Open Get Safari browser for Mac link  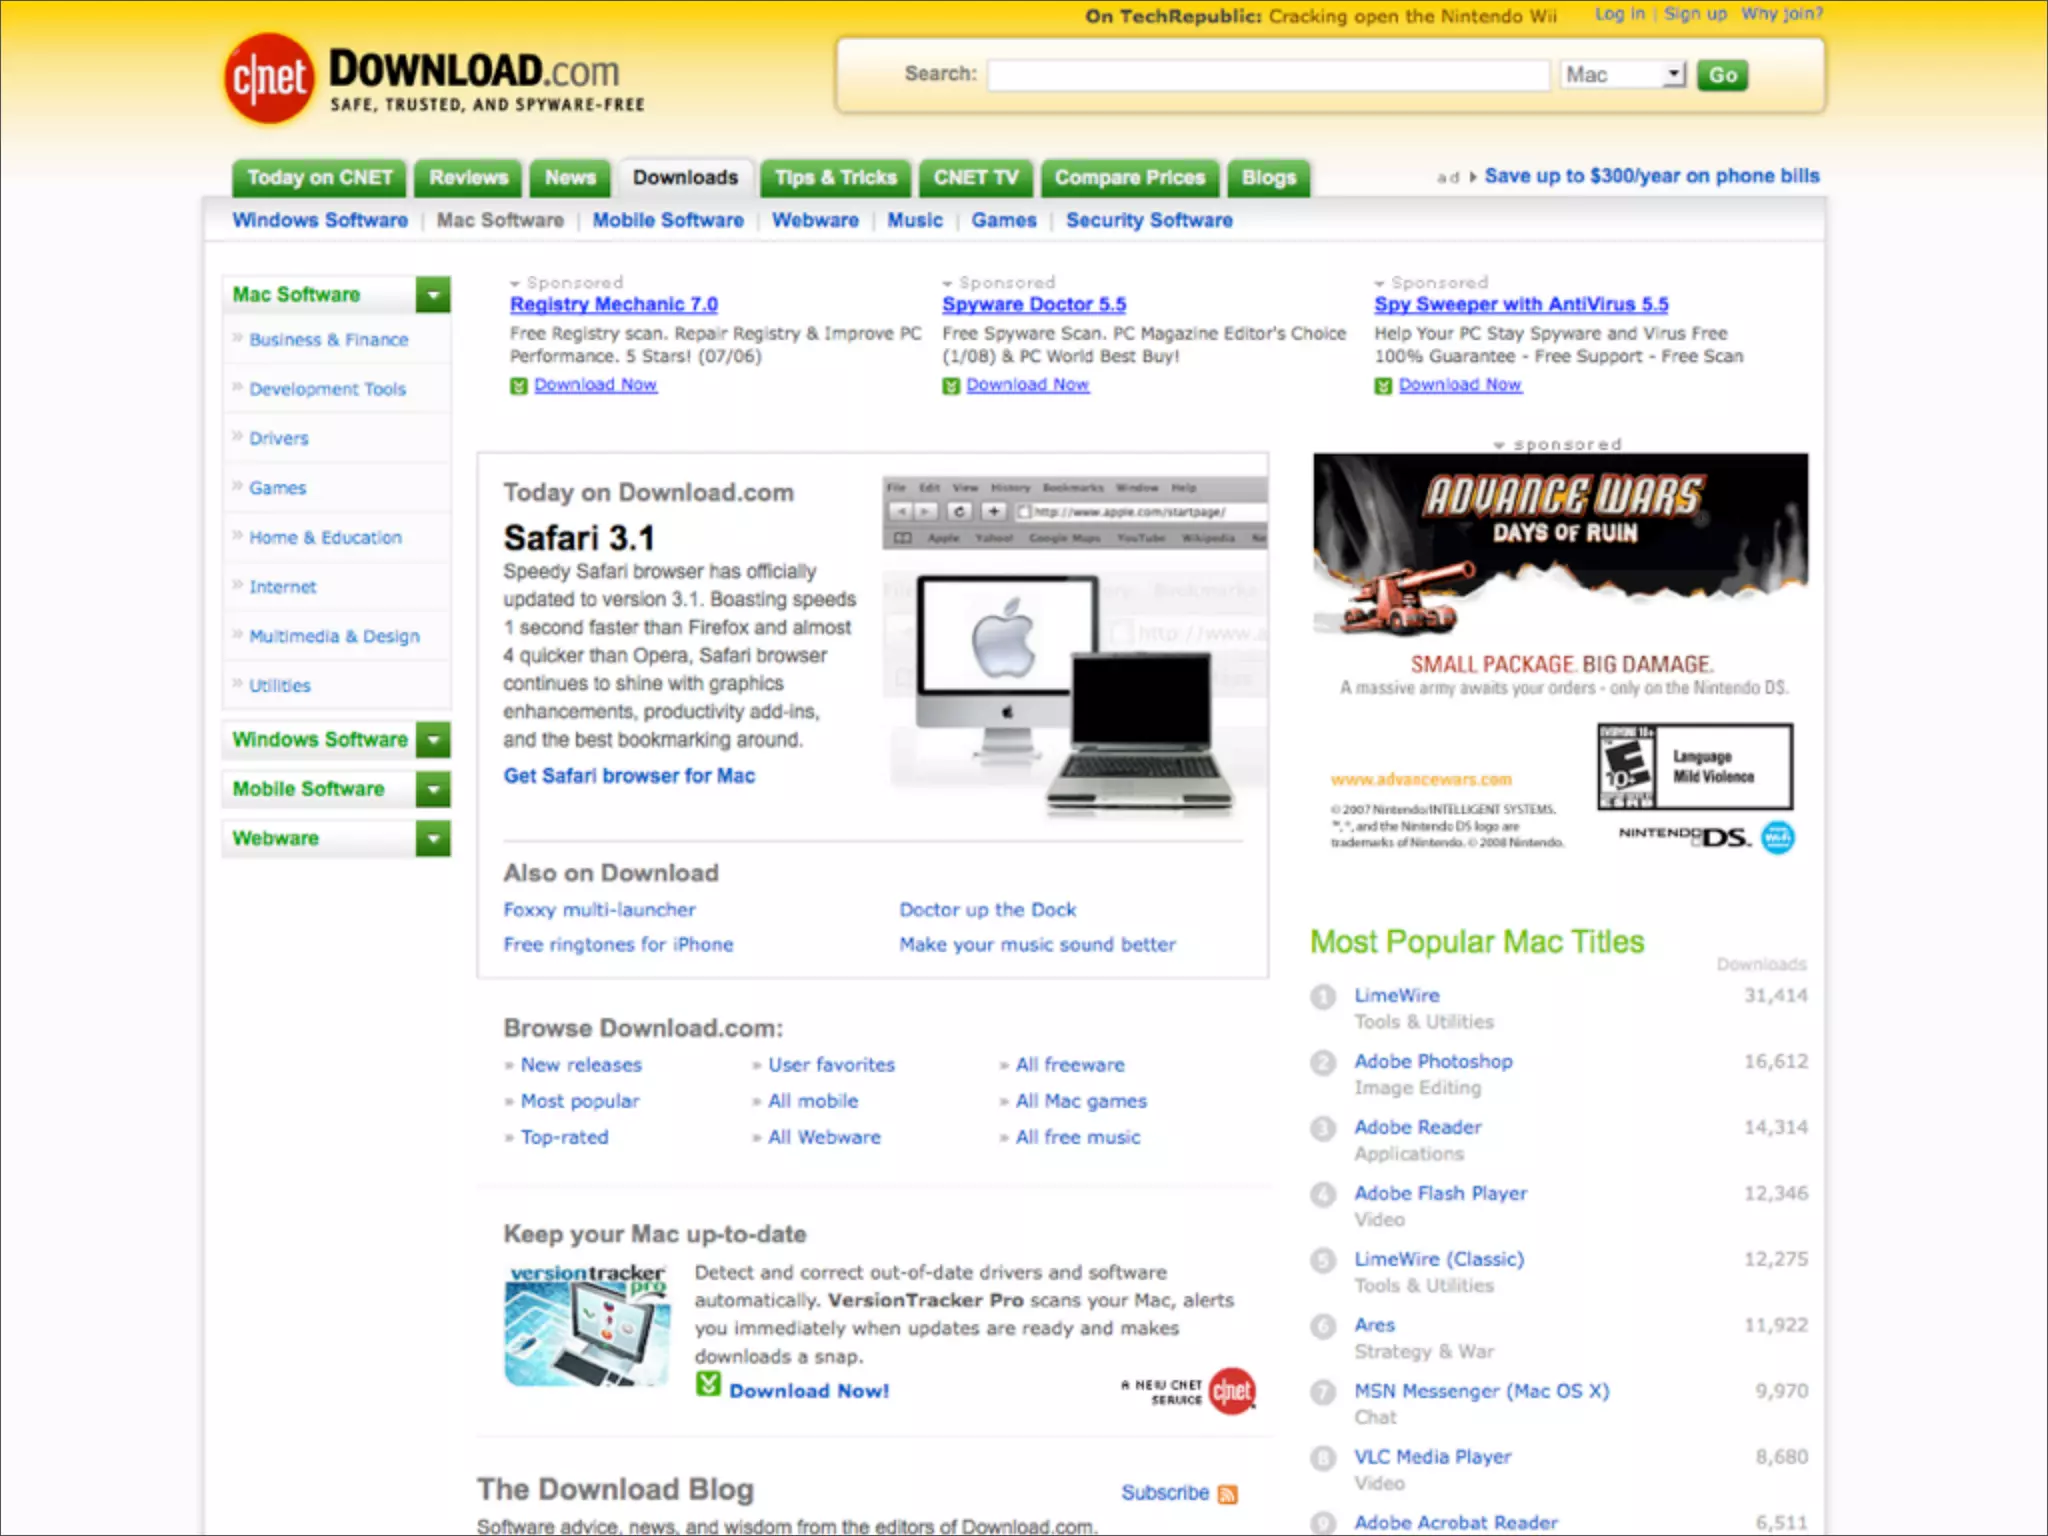(629, 776)
